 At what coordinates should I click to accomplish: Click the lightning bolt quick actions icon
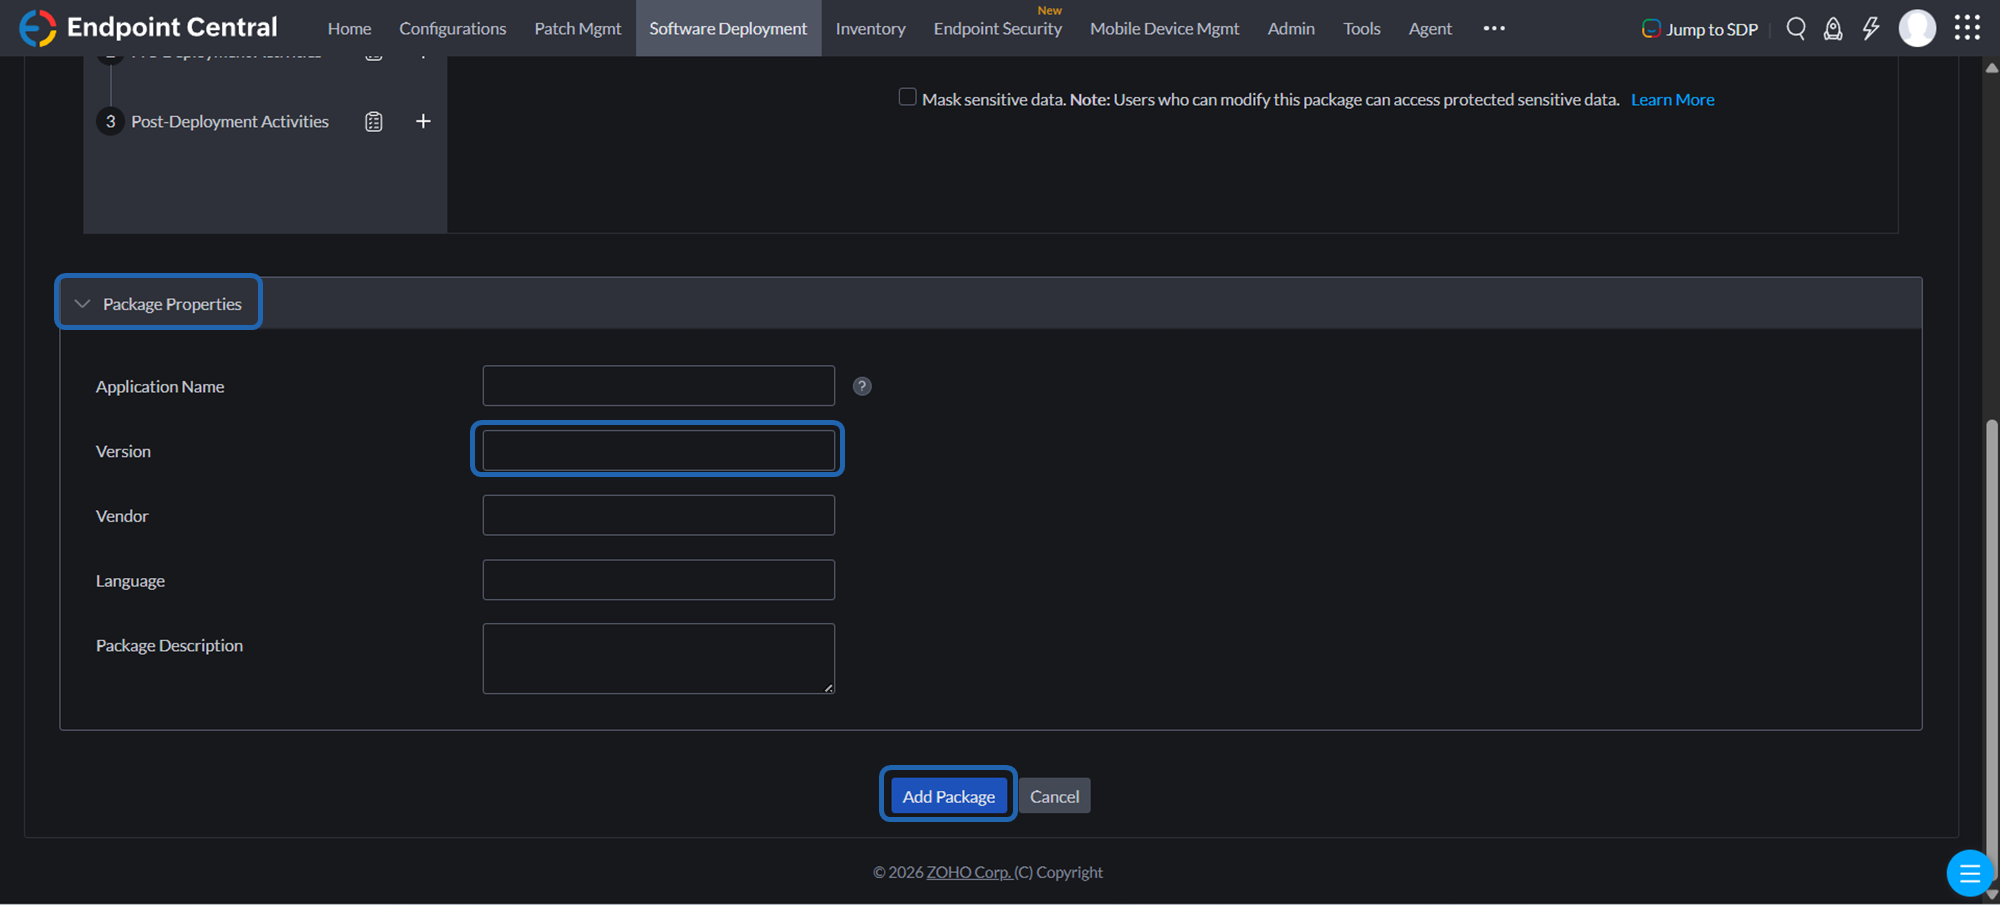1871,28
